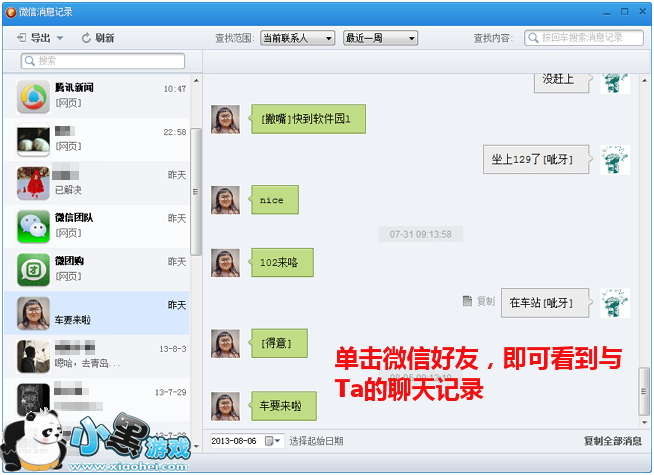
Task: Click the copy document icon beside 复制
Action: [468, 301]
